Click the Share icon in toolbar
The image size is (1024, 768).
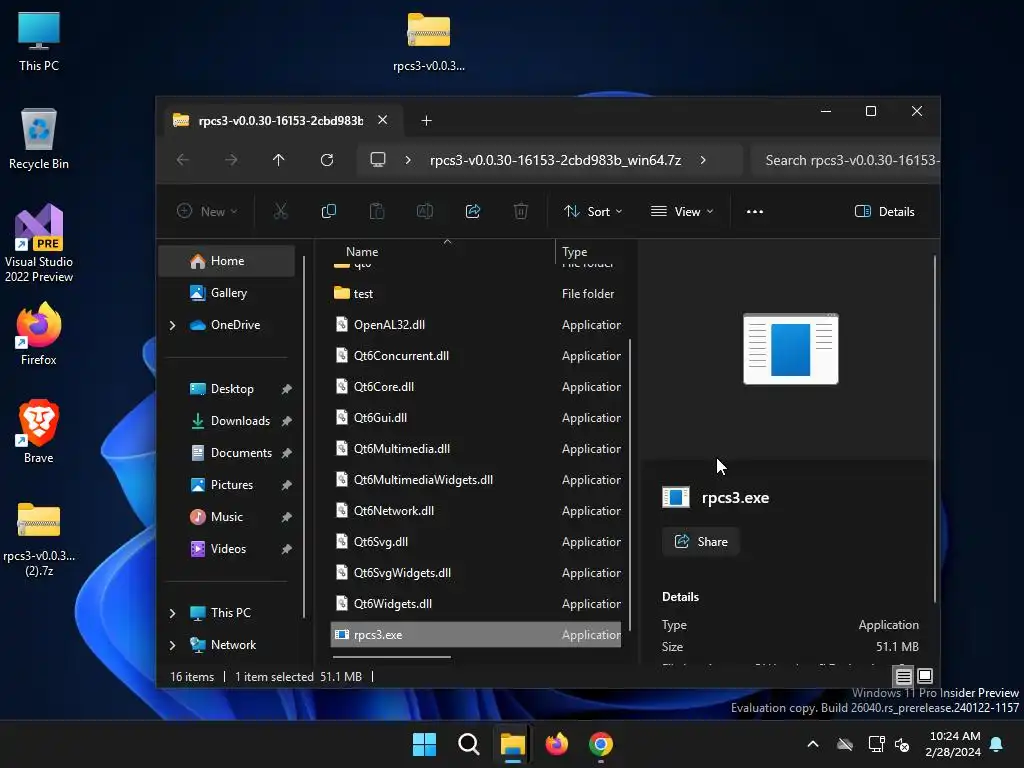tap(473, 211)
